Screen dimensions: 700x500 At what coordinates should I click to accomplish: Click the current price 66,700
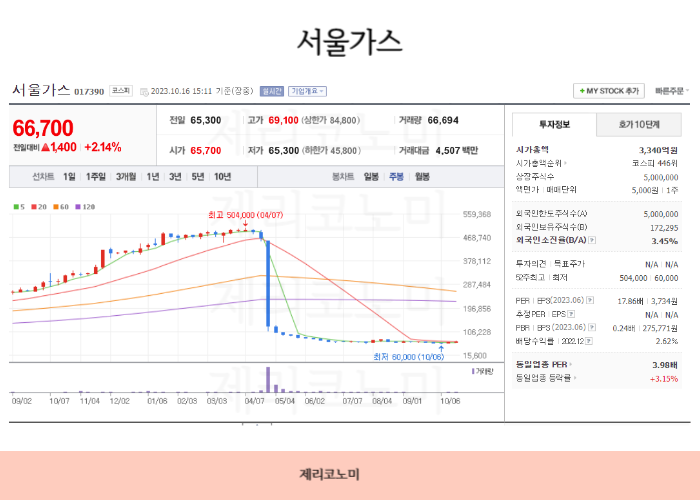[43, 128]
